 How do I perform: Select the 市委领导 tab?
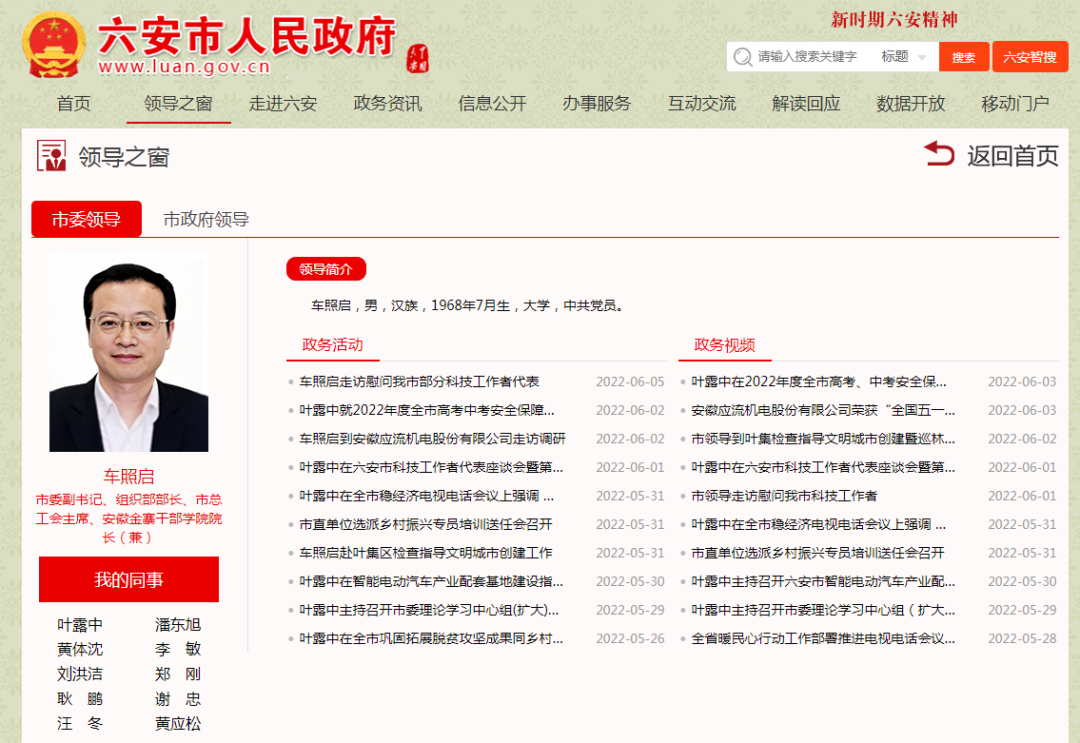(x=86, y=220)
